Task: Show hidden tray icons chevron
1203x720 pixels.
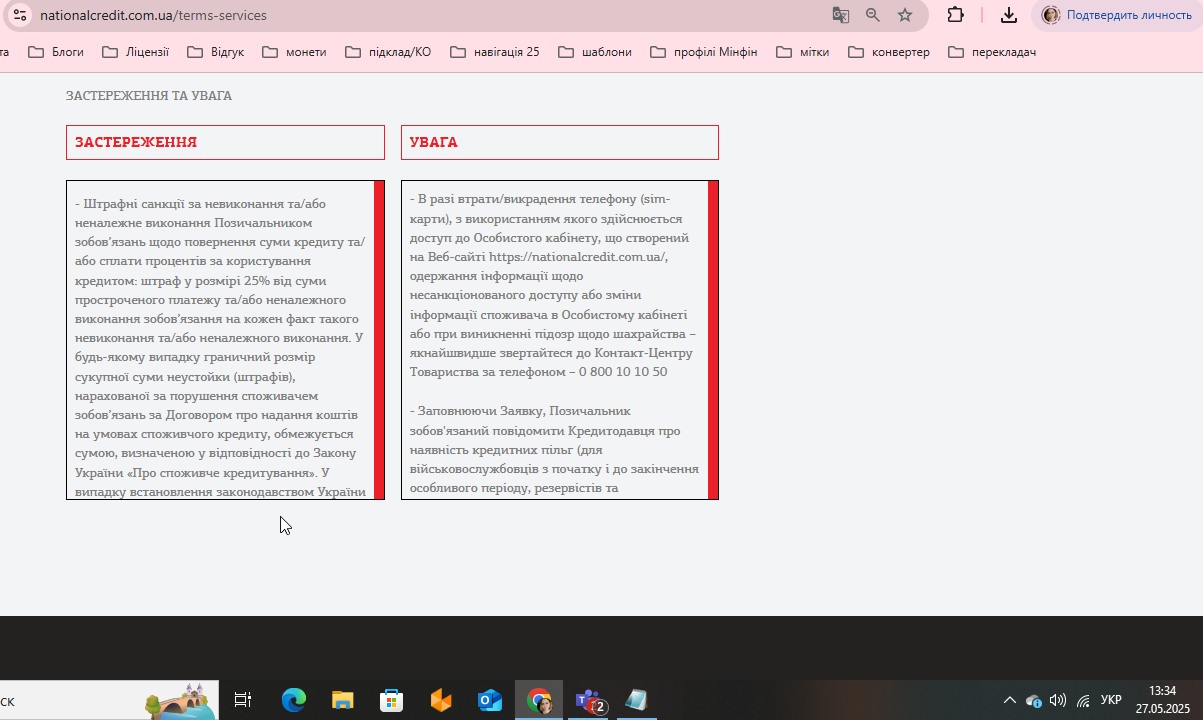Action: tap(1010, 701)
